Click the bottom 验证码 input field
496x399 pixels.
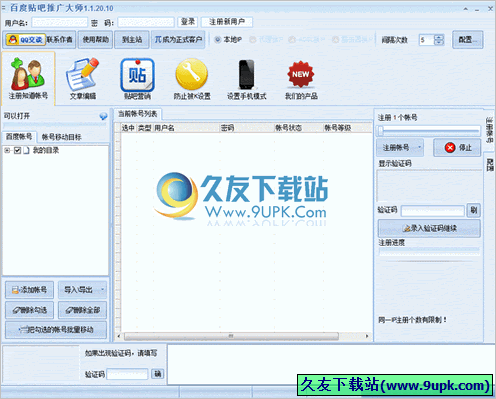(127, 374)
